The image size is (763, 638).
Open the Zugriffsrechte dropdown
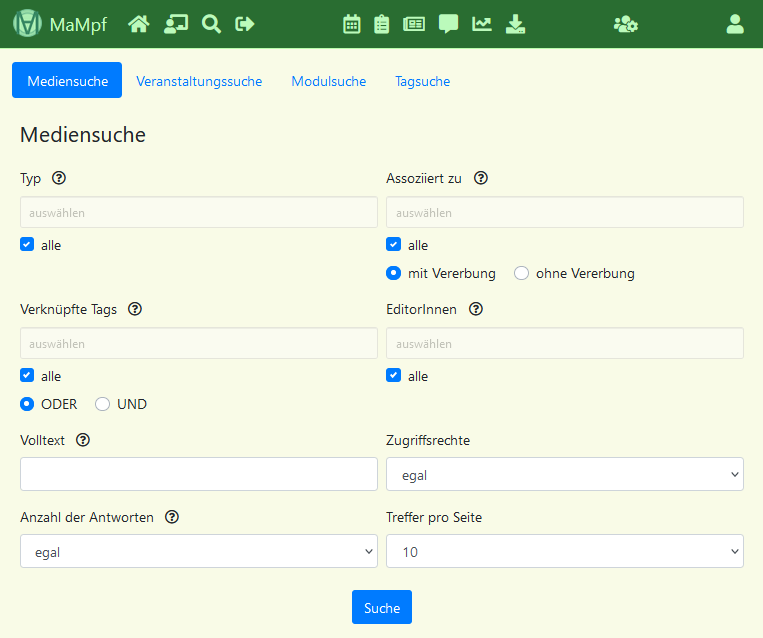pos(564,475)
